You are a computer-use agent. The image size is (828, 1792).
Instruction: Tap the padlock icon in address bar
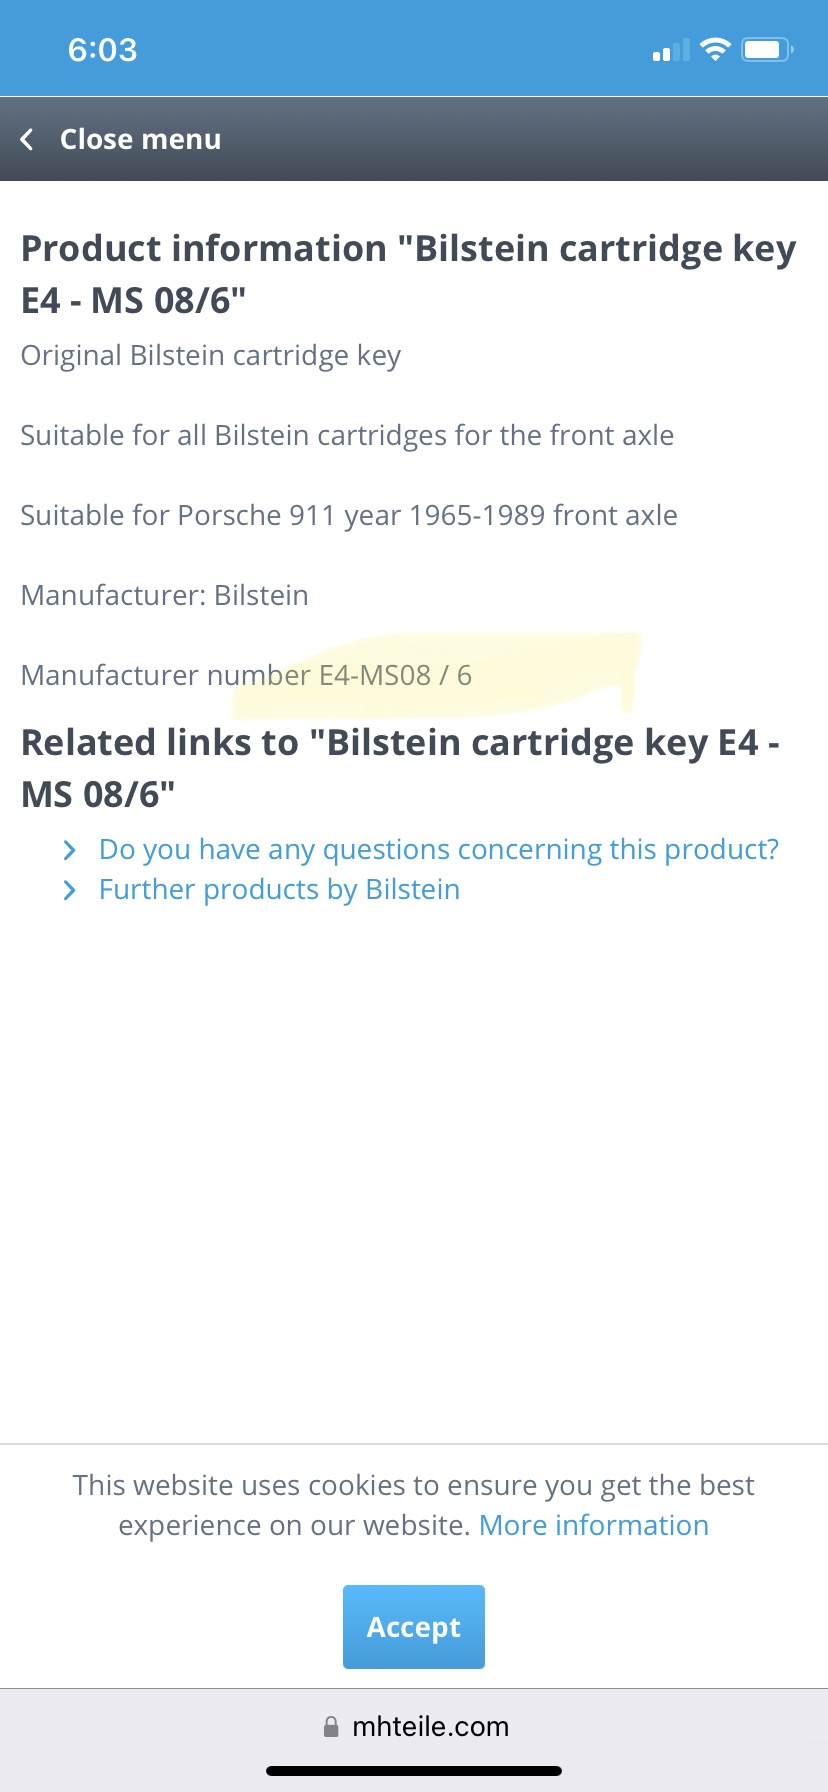pyautogui.click(x=331, y=1727)
